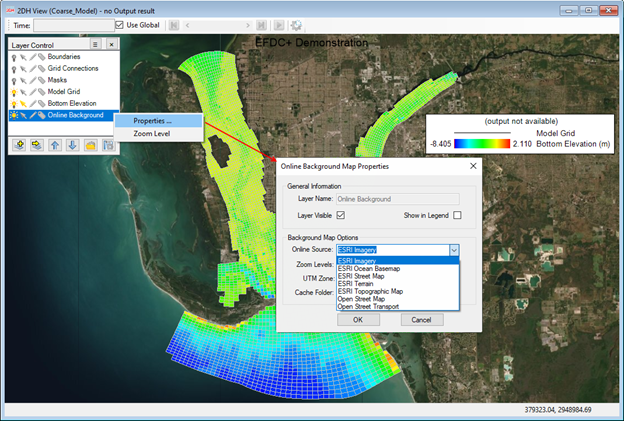Uncheck the Use Global checkbox

click(119, 25)
